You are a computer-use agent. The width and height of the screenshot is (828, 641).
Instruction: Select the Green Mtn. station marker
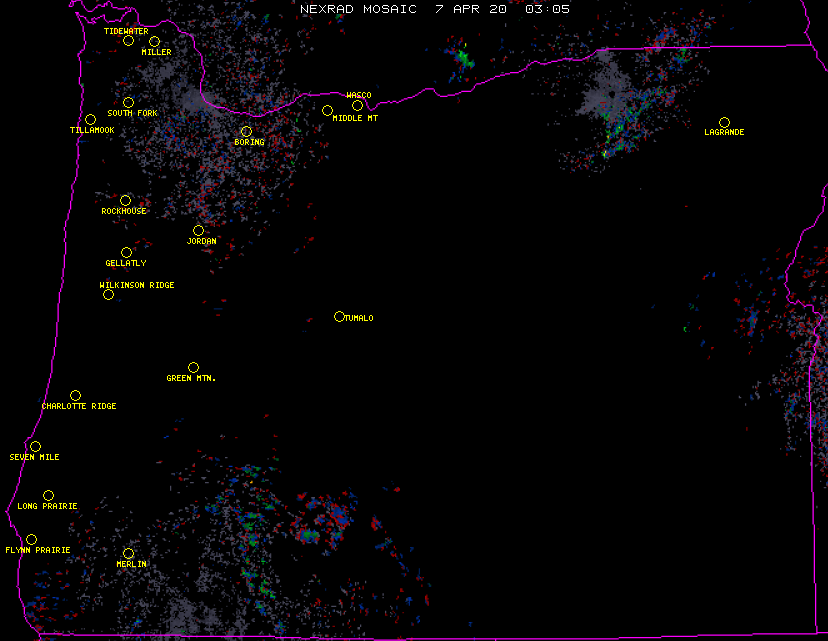[x=193, y=368]
